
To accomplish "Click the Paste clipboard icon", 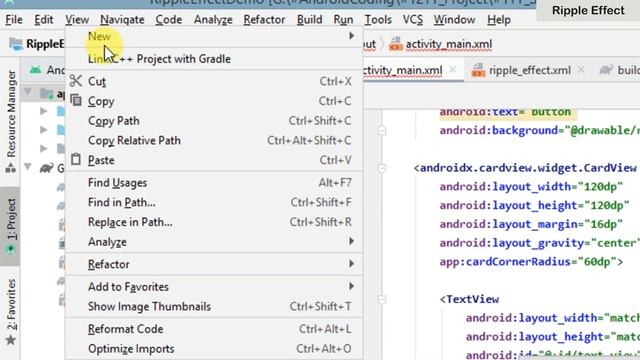I will click(76, 159).
